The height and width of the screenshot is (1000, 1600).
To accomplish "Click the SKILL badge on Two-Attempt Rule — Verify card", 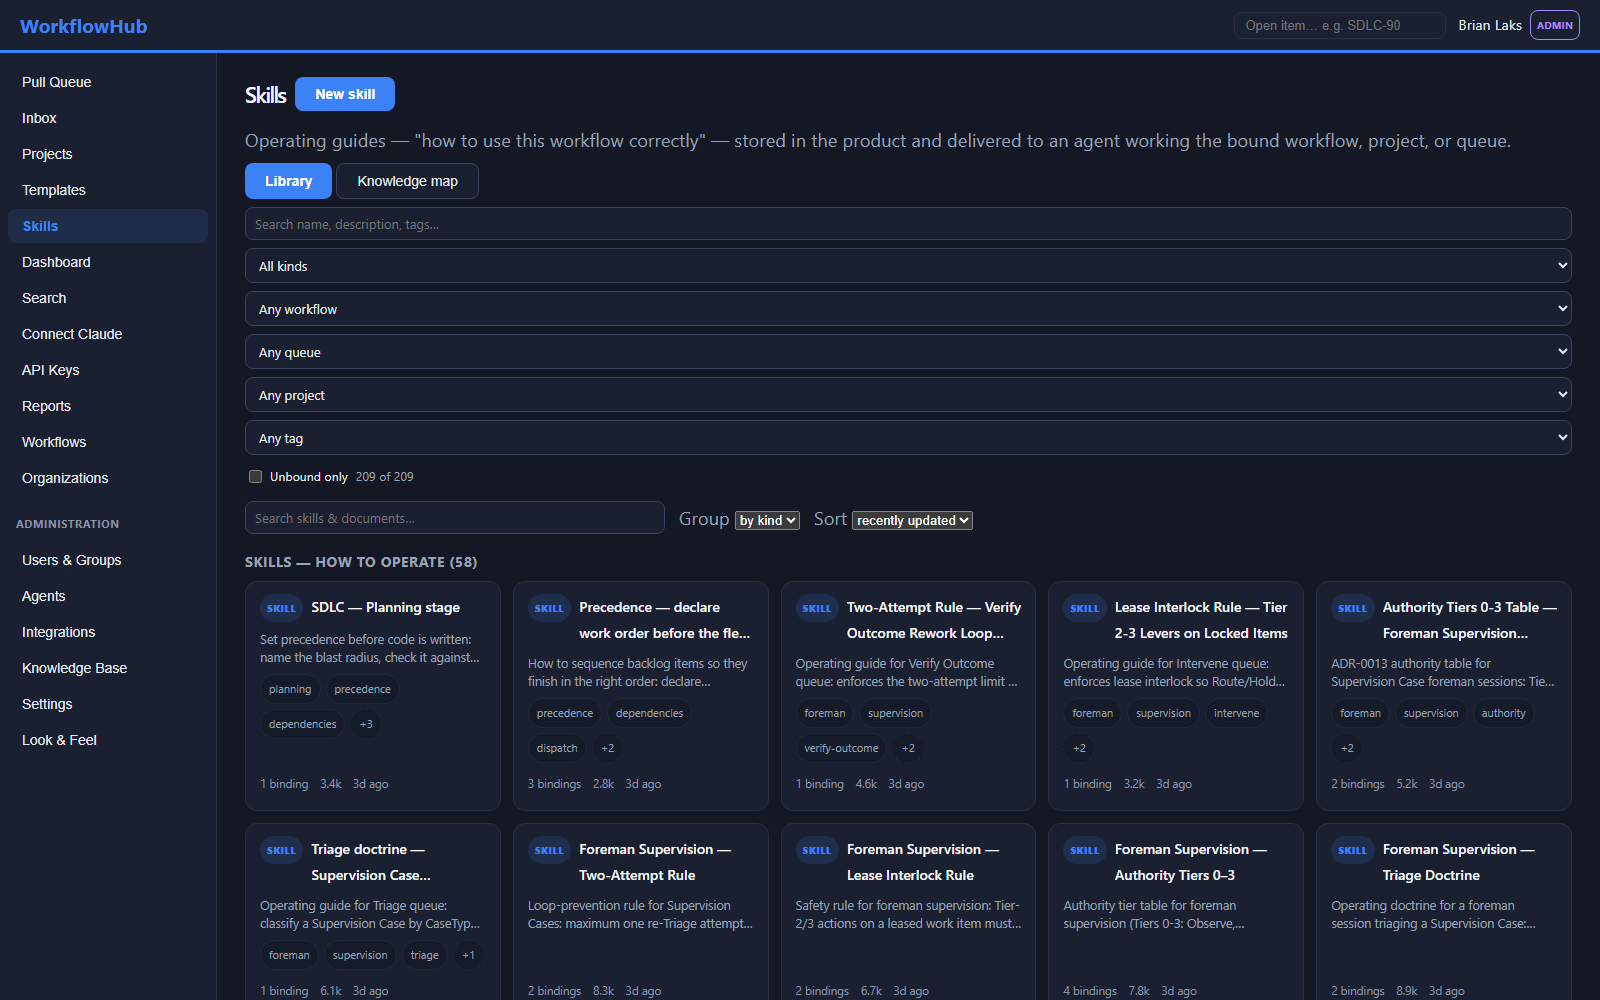I will [817, 608].
